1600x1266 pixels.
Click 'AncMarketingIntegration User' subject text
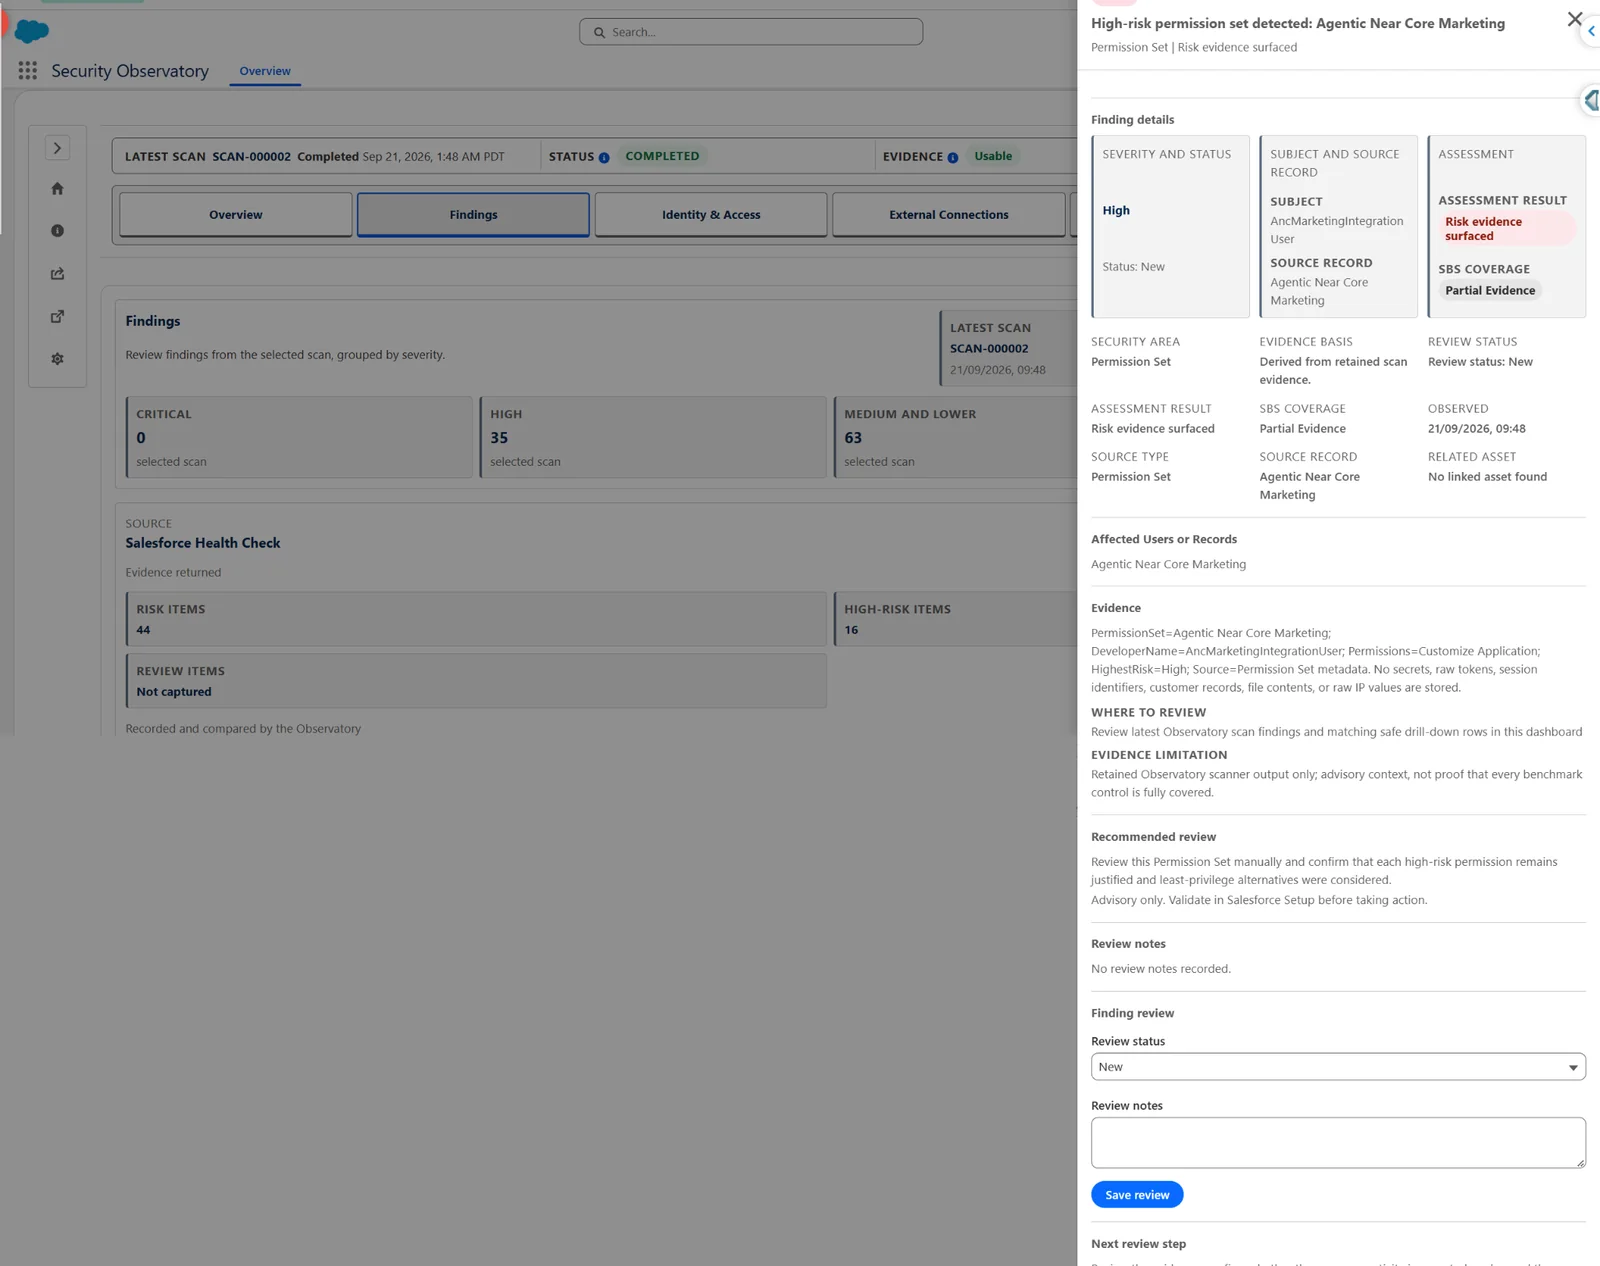(1337, 230)
